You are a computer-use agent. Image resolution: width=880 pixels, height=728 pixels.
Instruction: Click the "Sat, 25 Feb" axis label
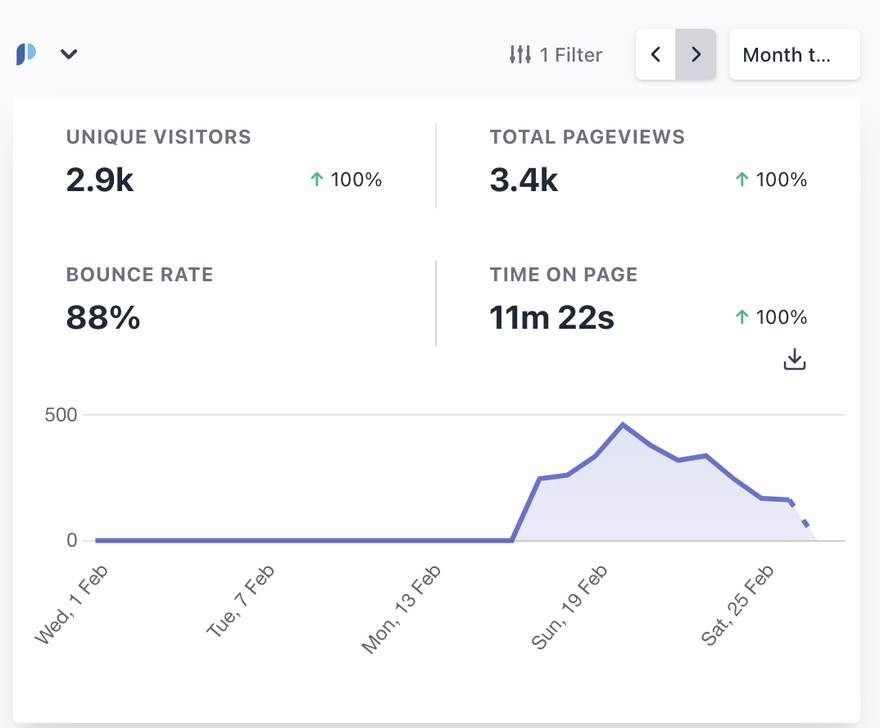click(738, 605)
